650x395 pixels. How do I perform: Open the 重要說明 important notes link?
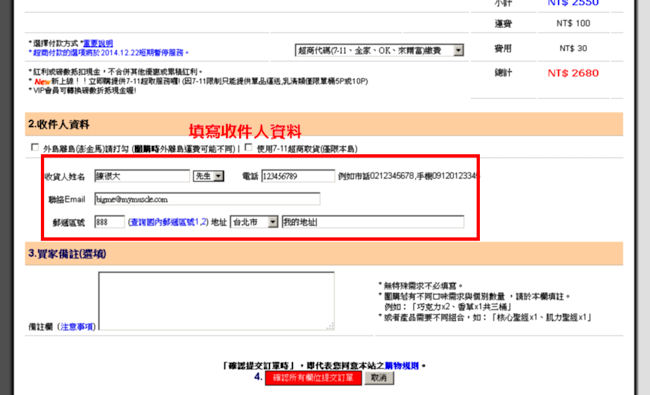coord(98,43)
